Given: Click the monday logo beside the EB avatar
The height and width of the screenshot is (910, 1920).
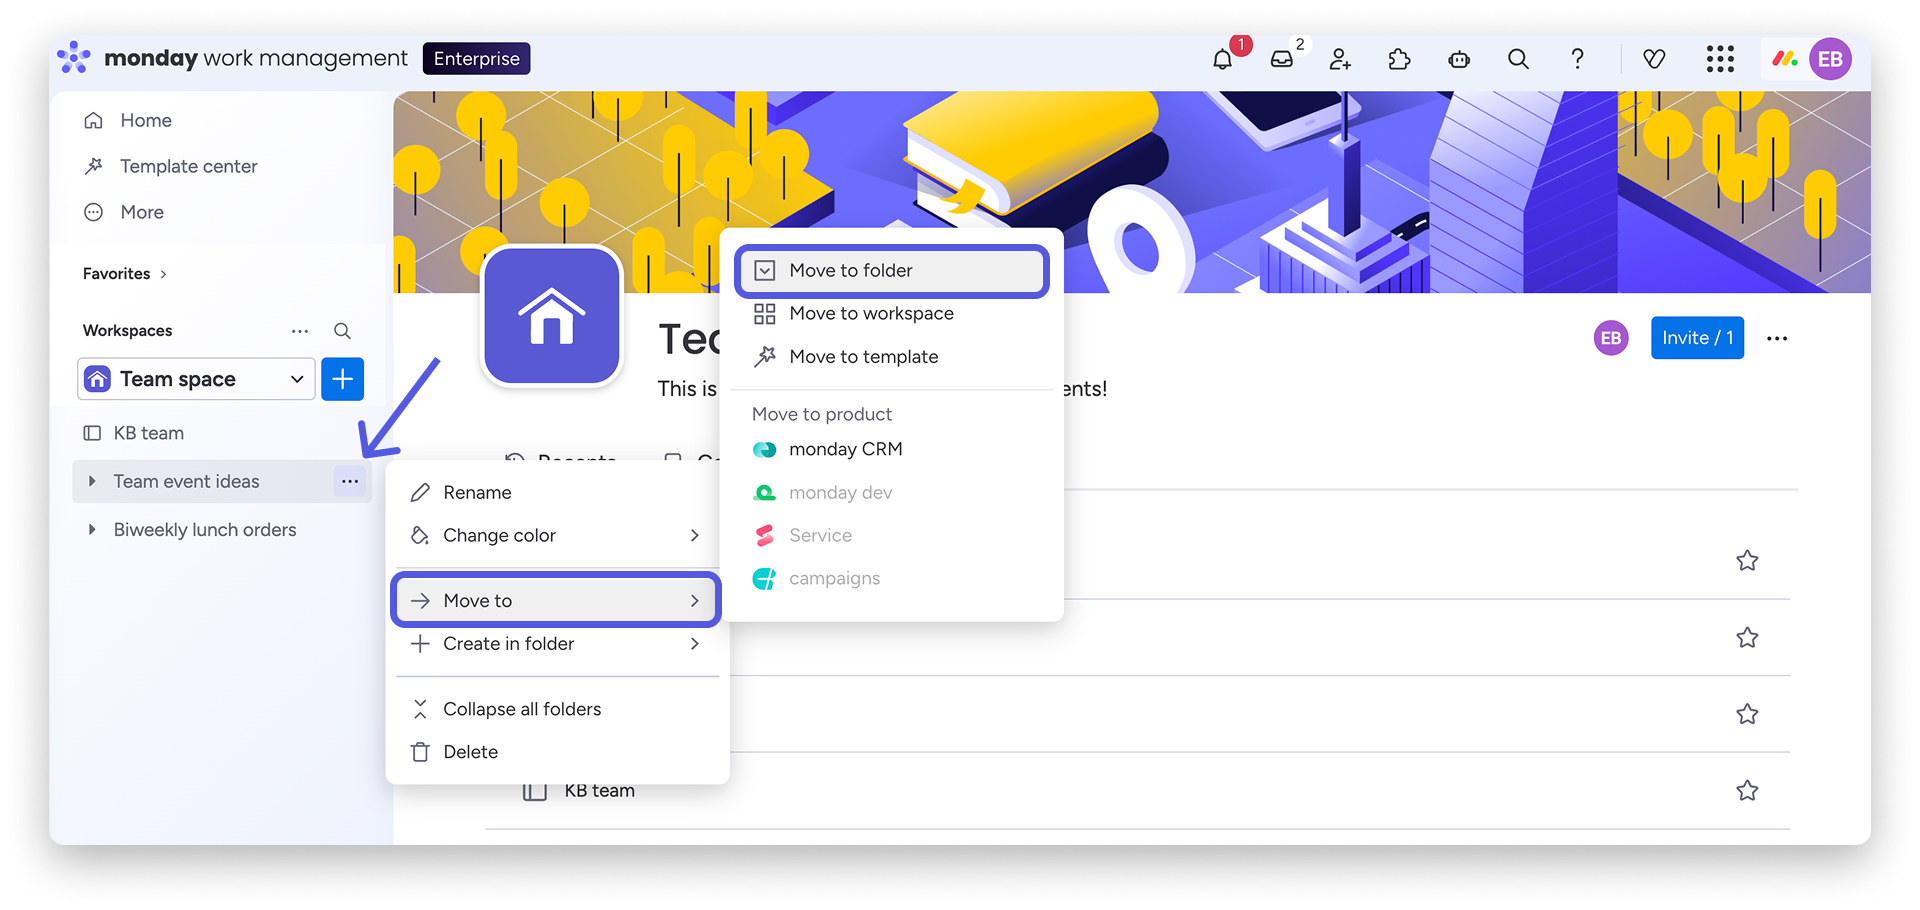Looking at the screenshot, I should (1785, 59).
